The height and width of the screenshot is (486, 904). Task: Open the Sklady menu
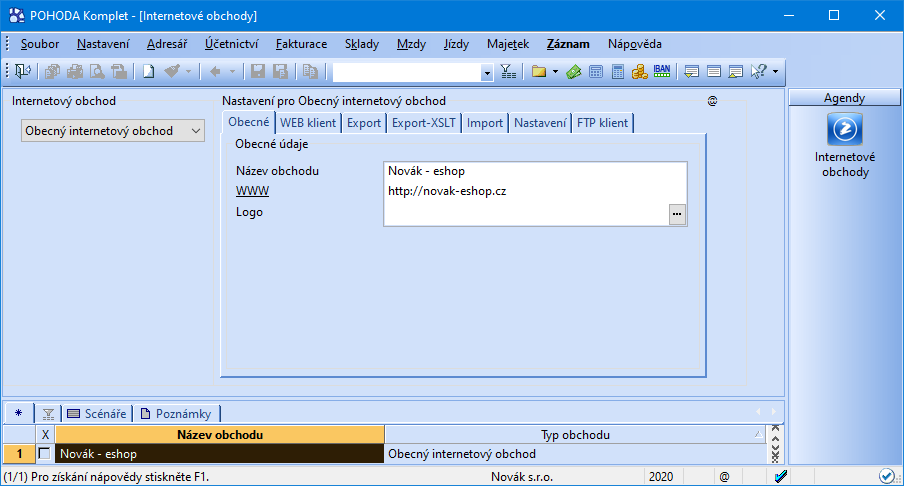coord(361,44)
